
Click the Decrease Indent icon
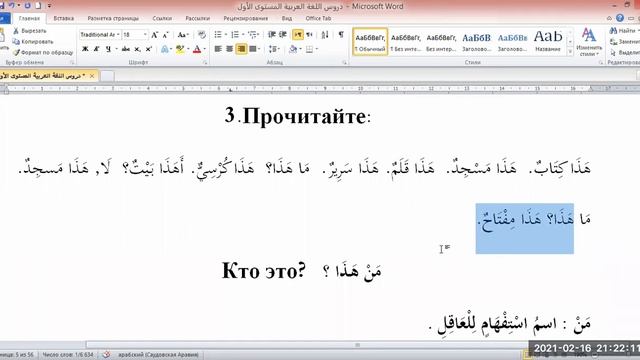tap(272, 35)
